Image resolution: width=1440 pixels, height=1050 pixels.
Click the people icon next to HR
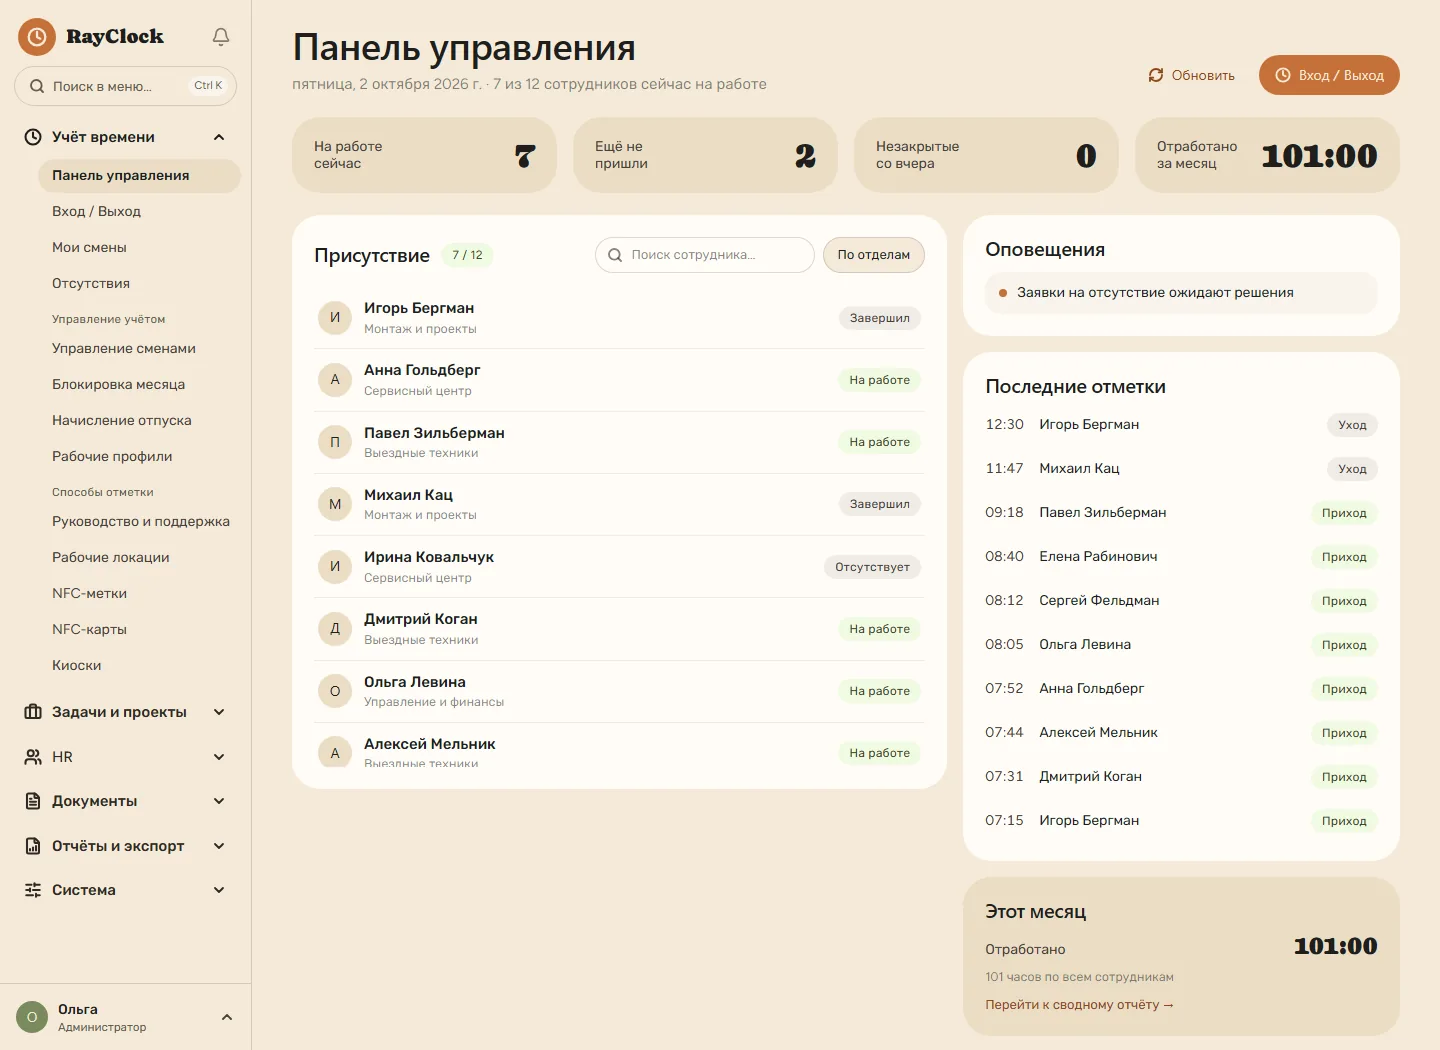tap(33, 757)
